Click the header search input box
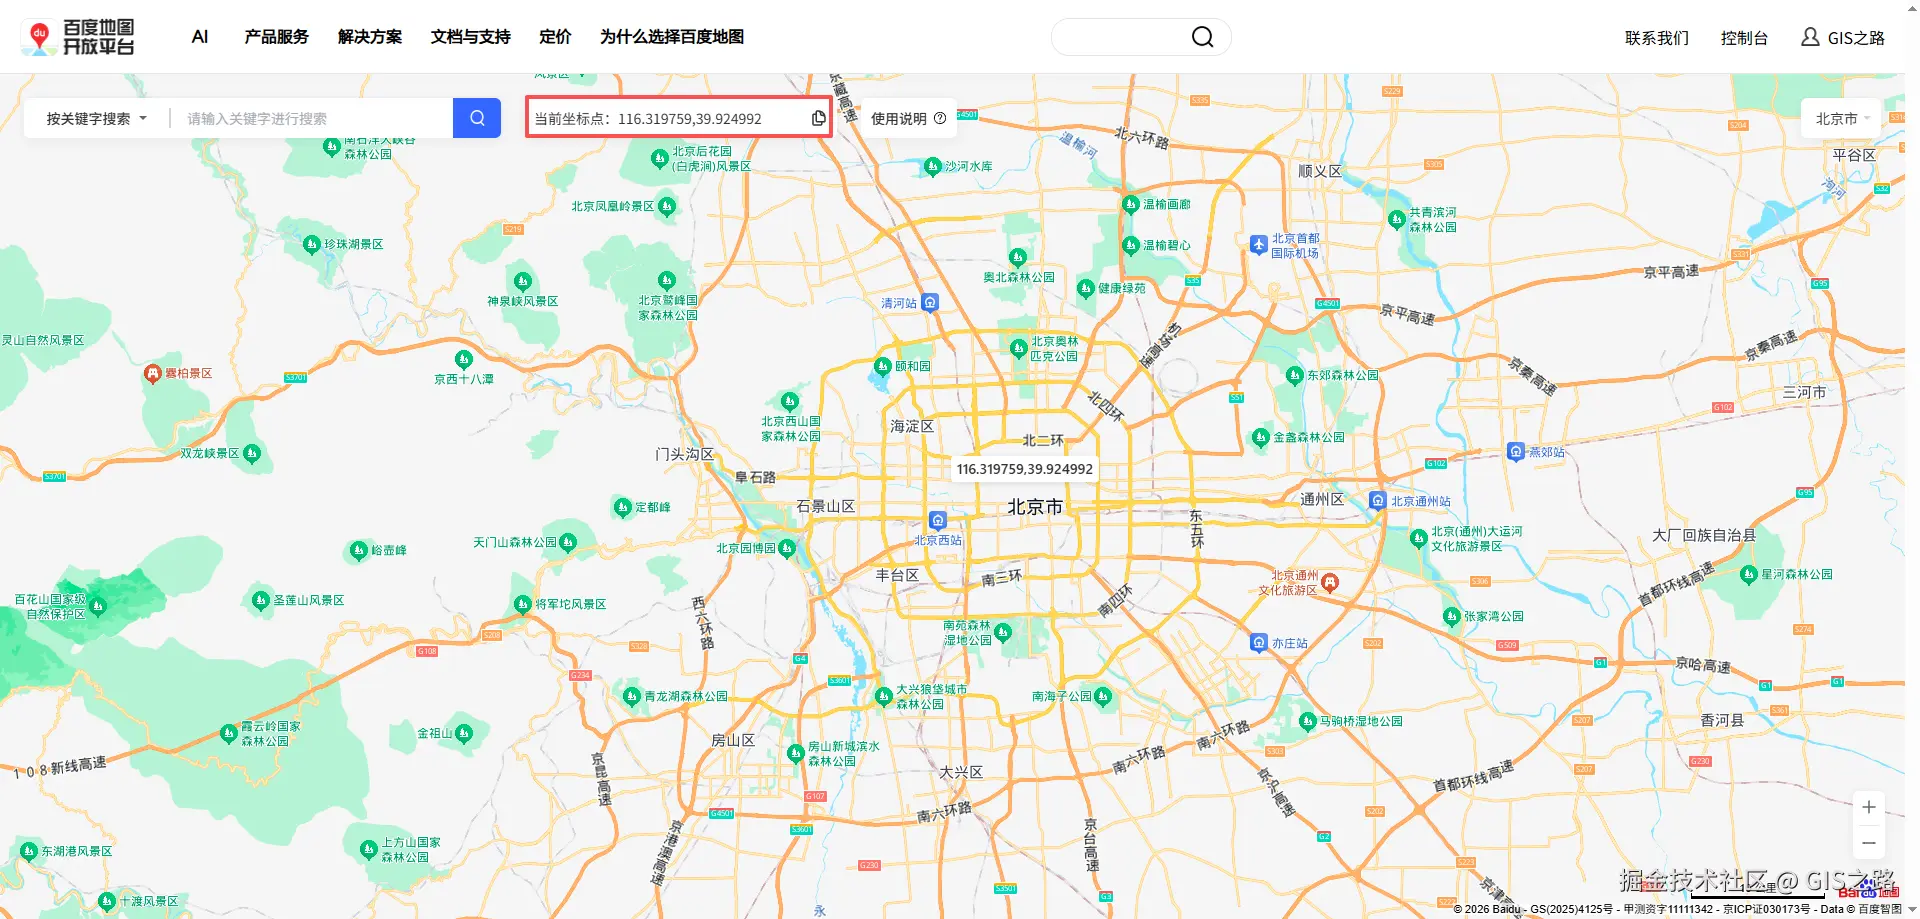 click(x=1120, y=37)
